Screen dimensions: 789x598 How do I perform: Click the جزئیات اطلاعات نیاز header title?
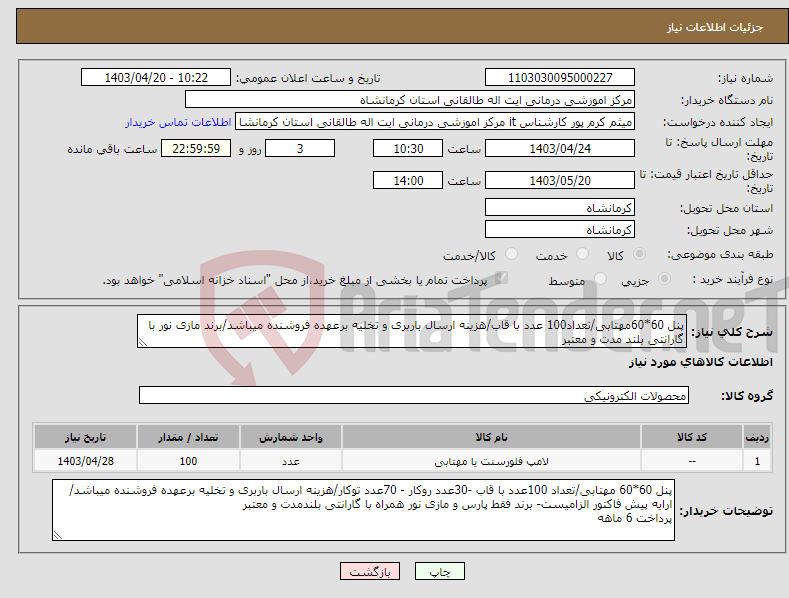[x=715, y=27]
